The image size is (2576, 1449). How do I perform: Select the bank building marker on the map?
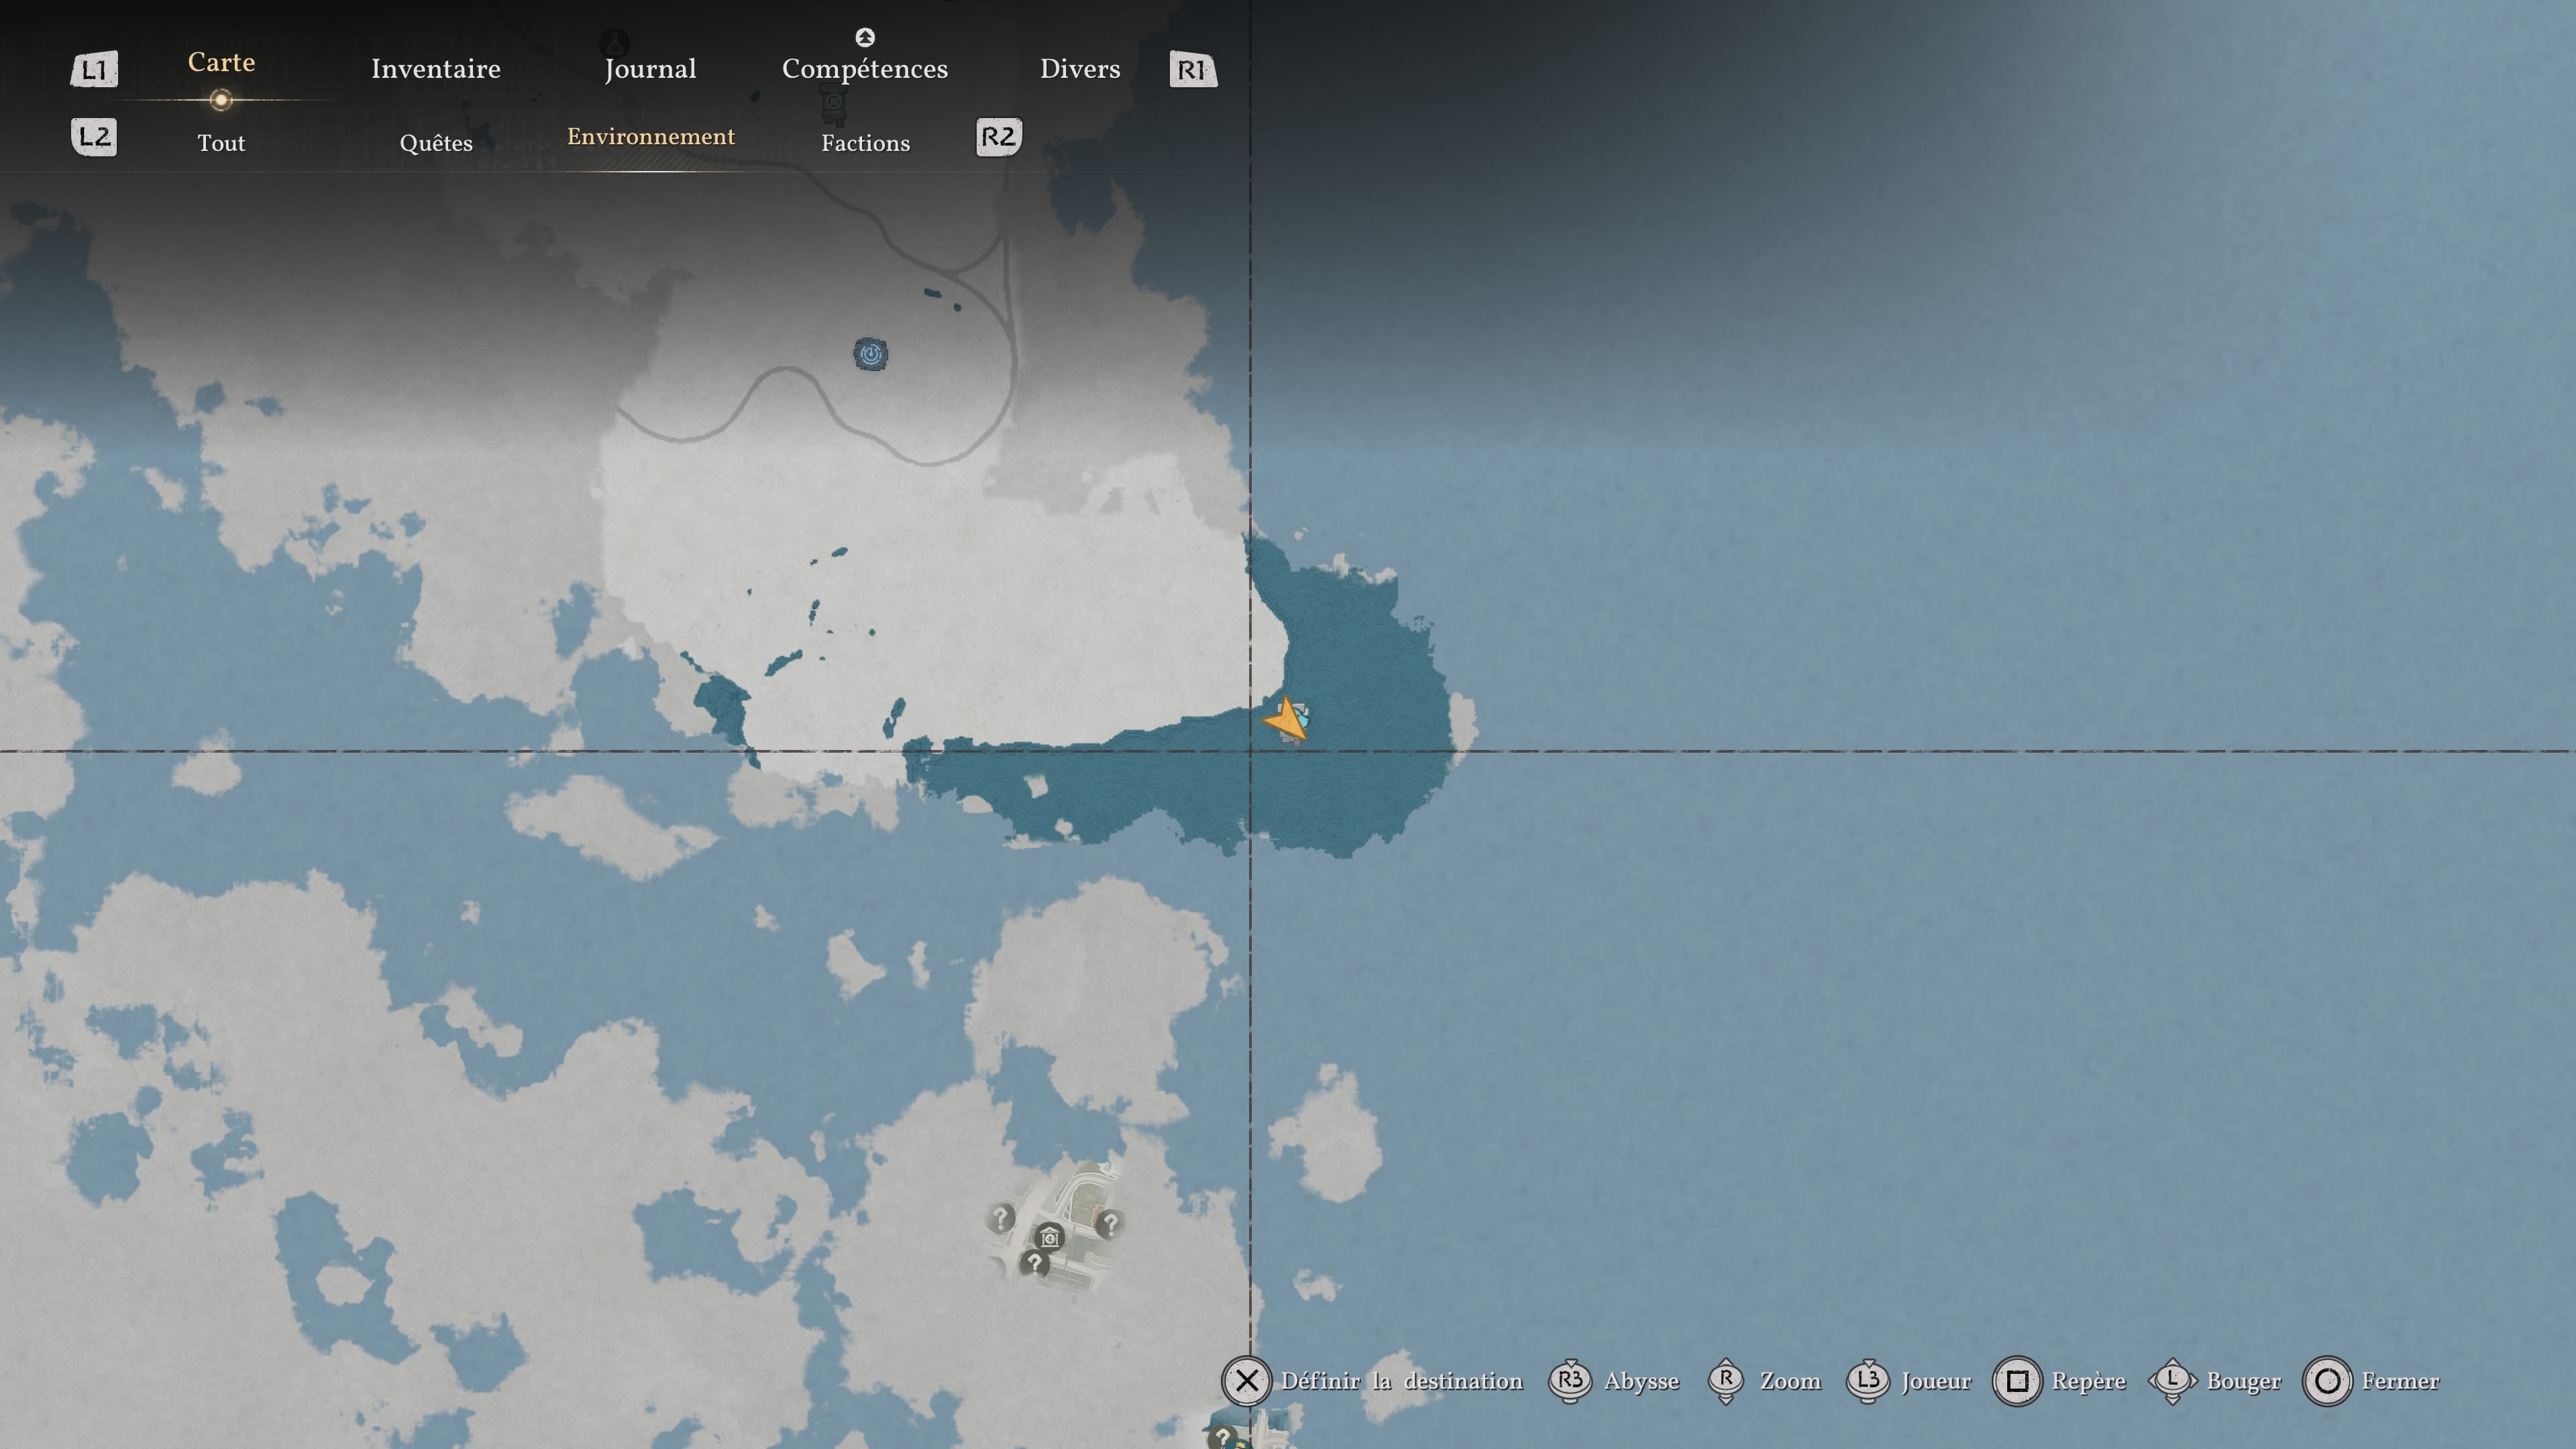[x=1049, y=1238]
